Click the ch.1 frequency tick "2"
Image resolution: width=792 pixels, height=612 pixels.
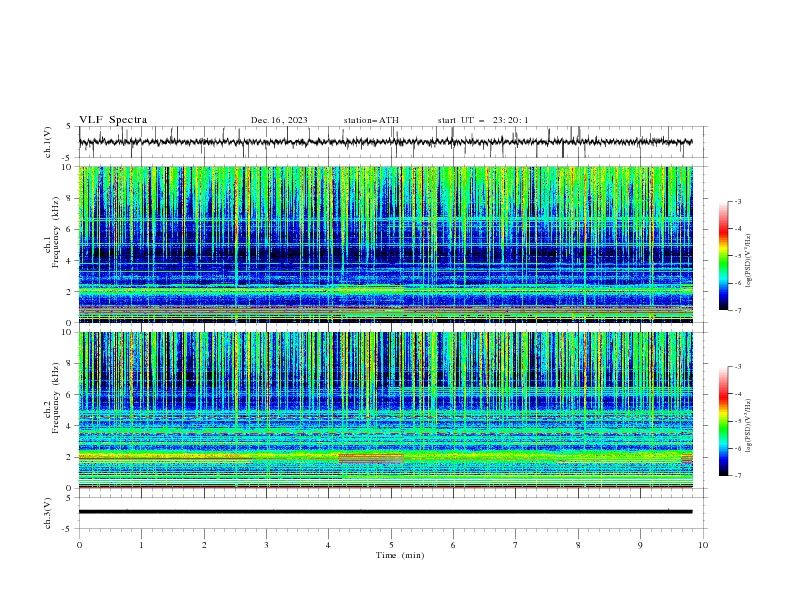[70, 292]
